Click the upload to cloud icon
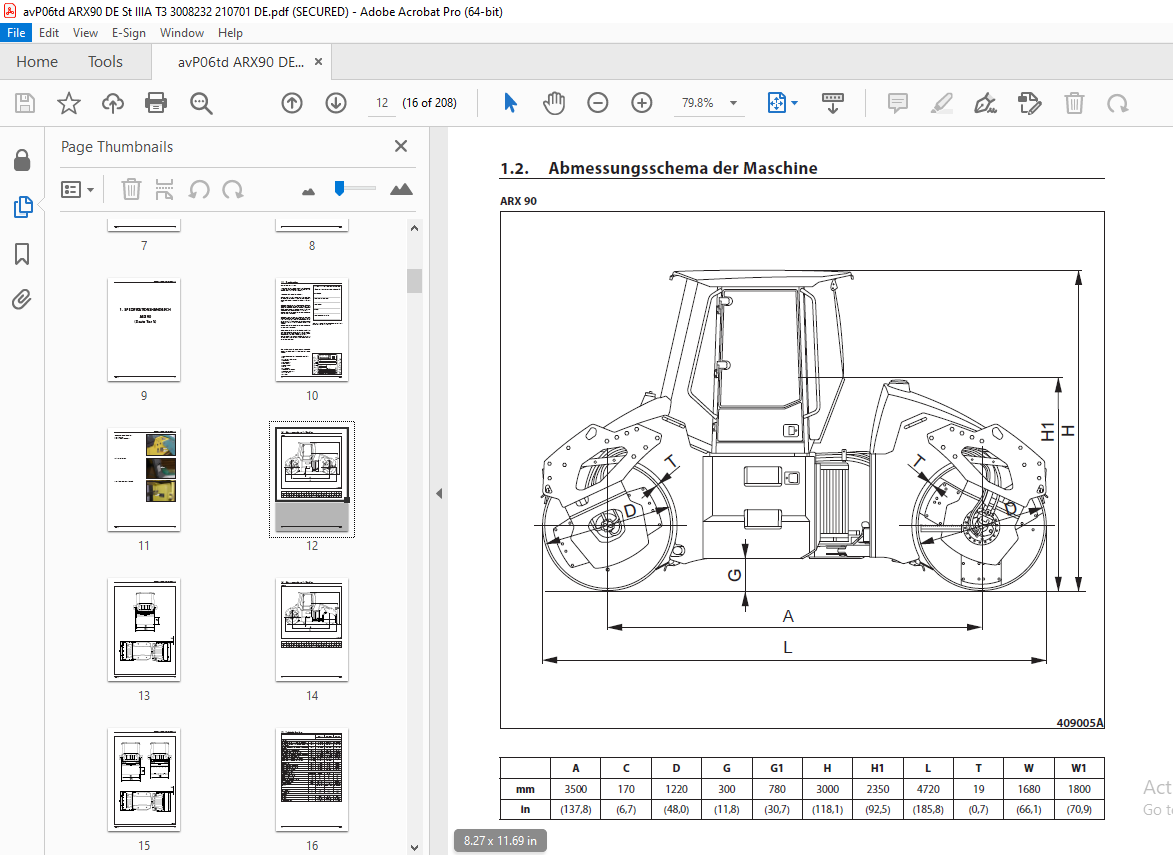1173x855 pixels. tap(113, 102)
